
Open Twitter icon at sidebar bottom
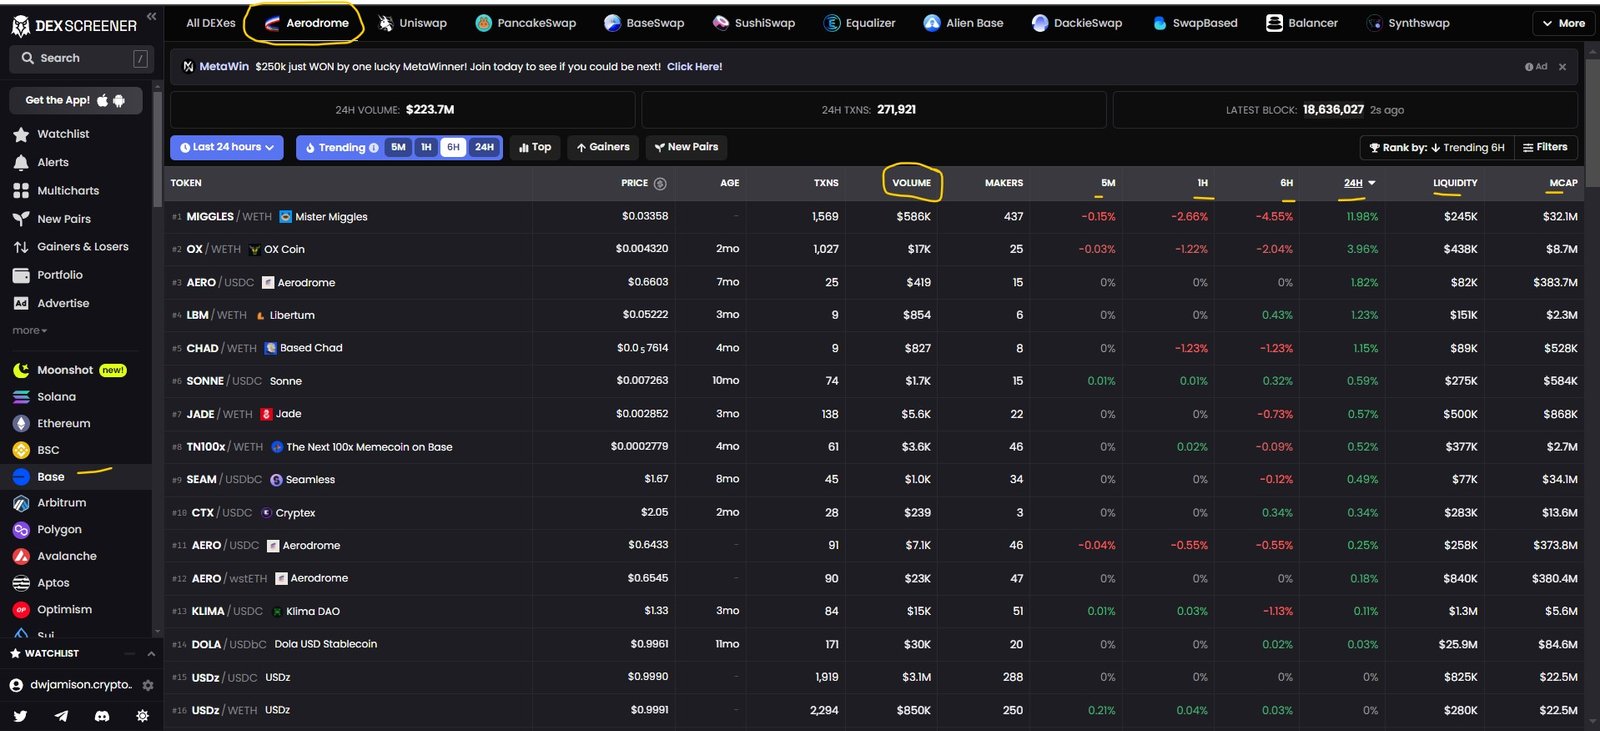tap(20, 716)
